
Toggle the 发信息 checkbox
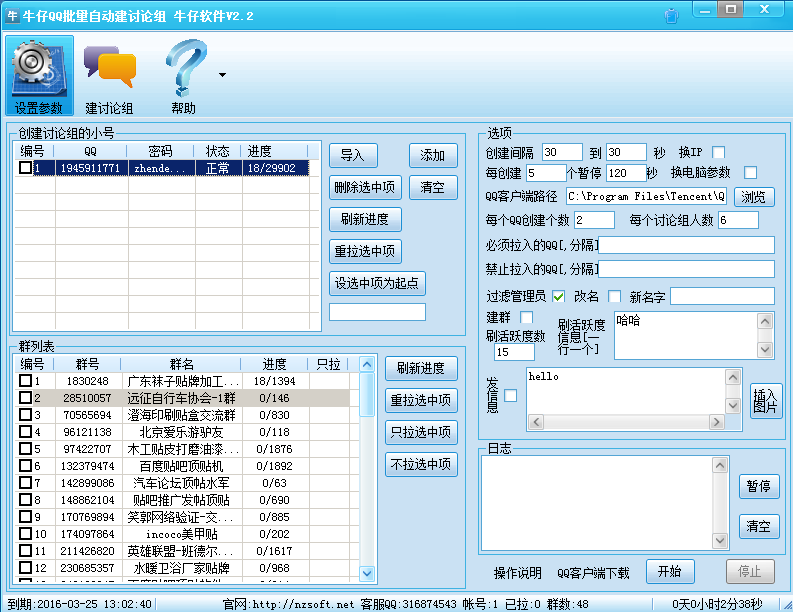pos(511,396)
